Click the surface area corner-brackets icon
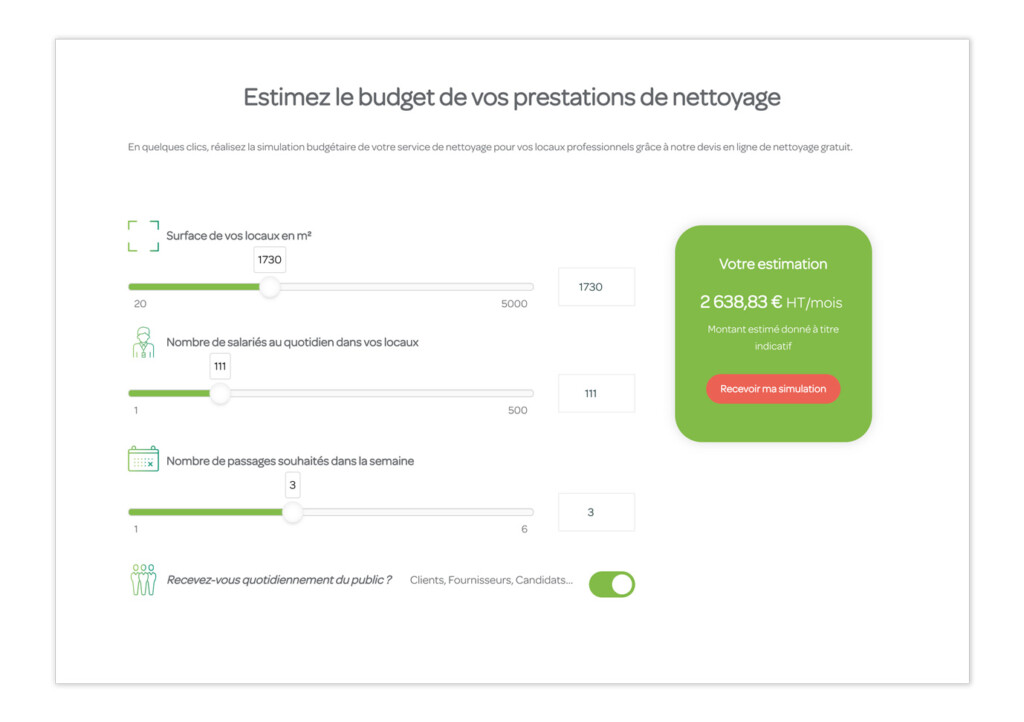This screenshot has height=722, width=1024. click(143, 236)
